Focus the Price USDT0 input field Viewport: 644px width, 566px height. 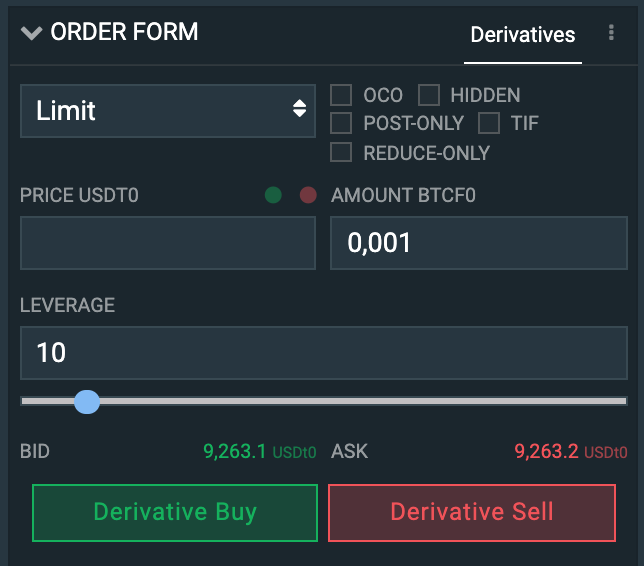(168, 243)
